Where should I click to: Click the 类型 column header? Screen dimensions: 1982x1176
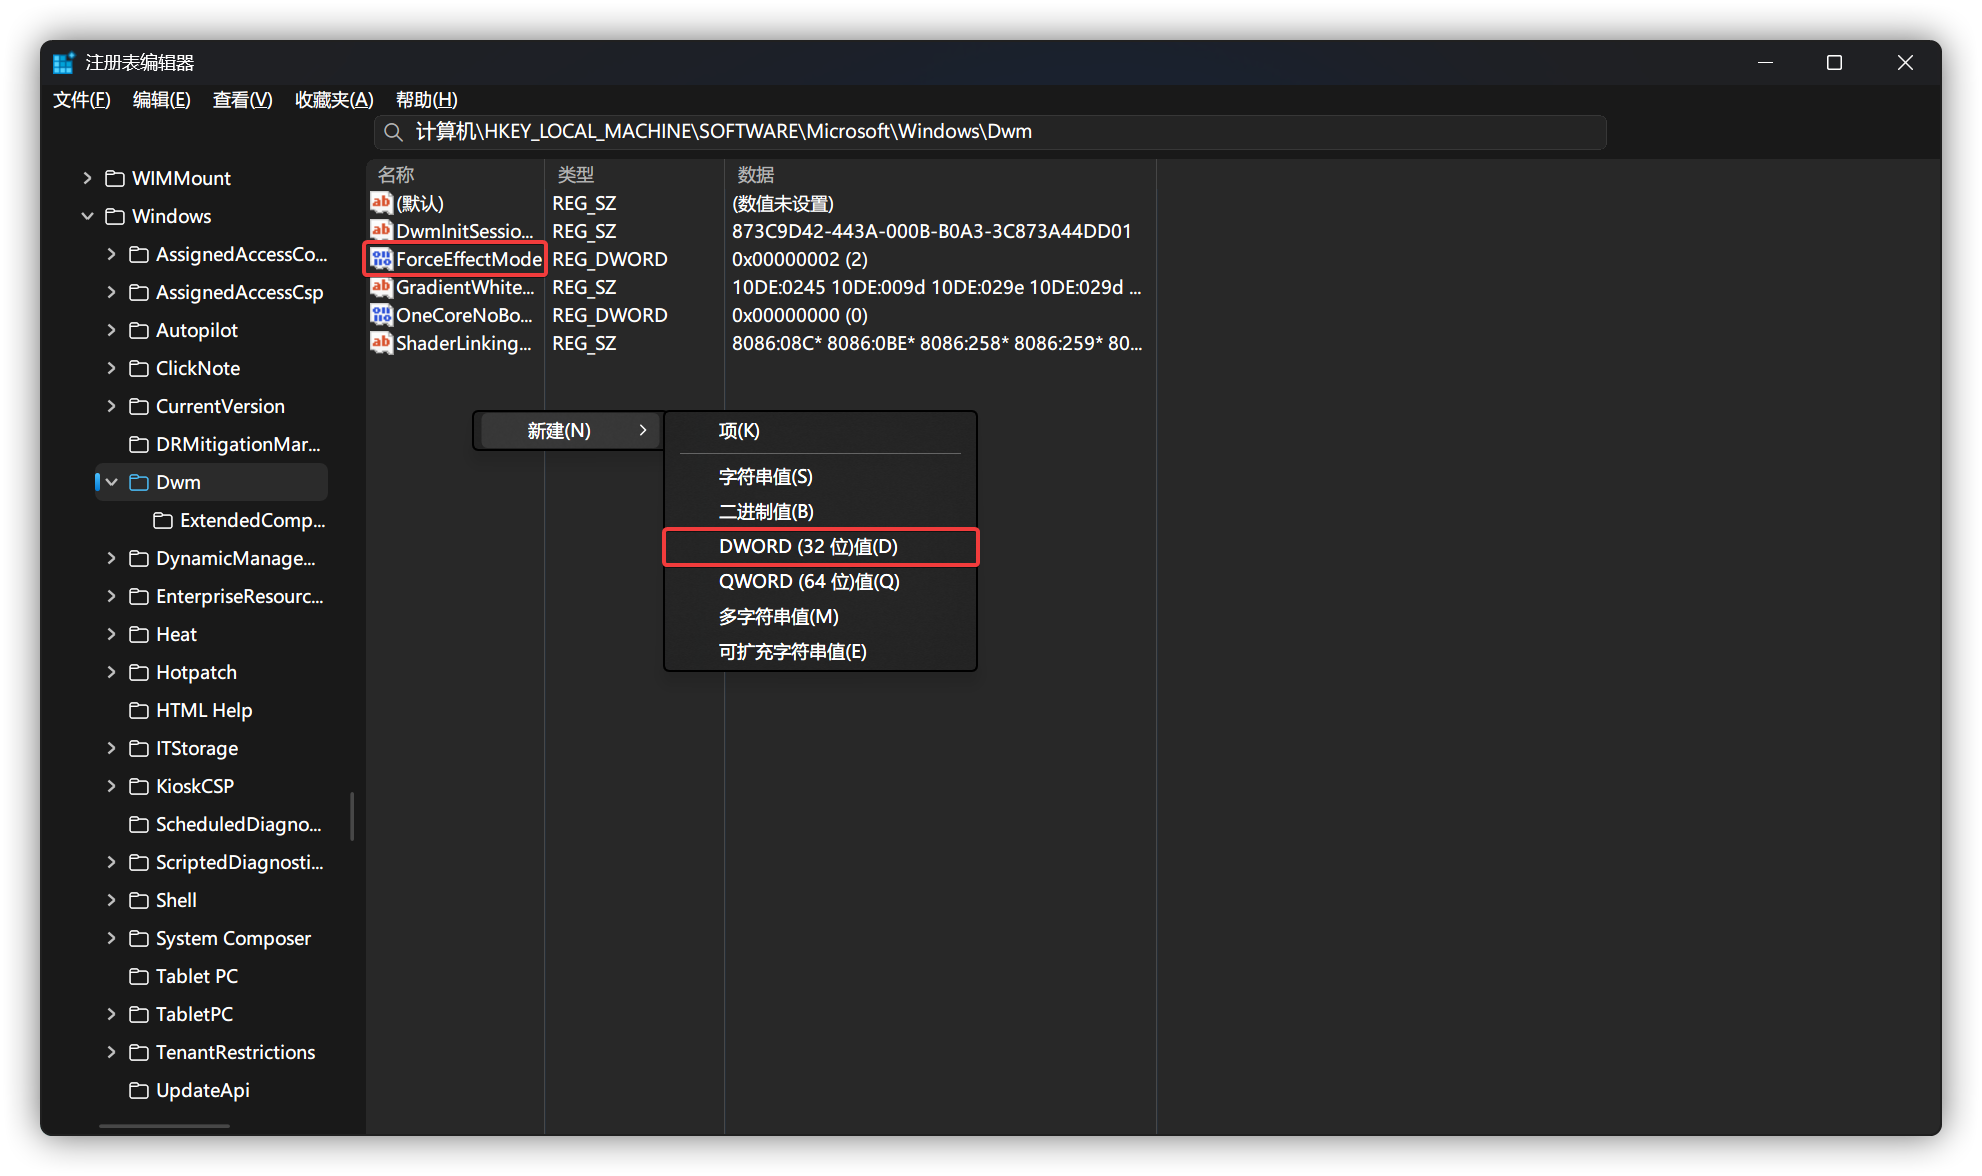pyautogui.click(x=634, y=175)
